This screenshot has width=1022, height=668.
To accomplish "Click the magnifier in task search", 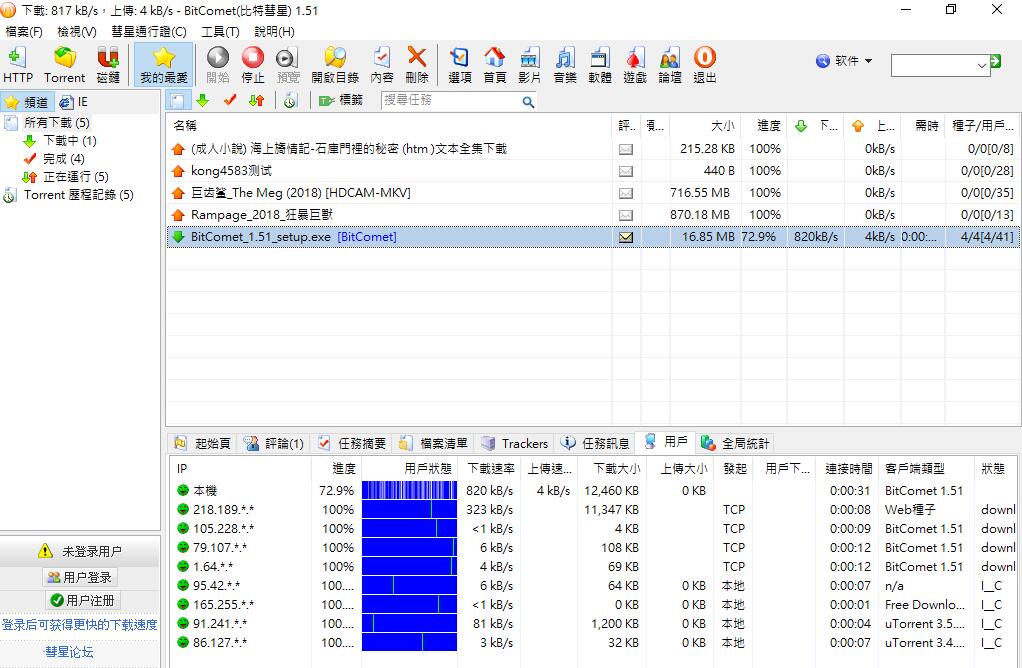I will (x=529, y=101).
